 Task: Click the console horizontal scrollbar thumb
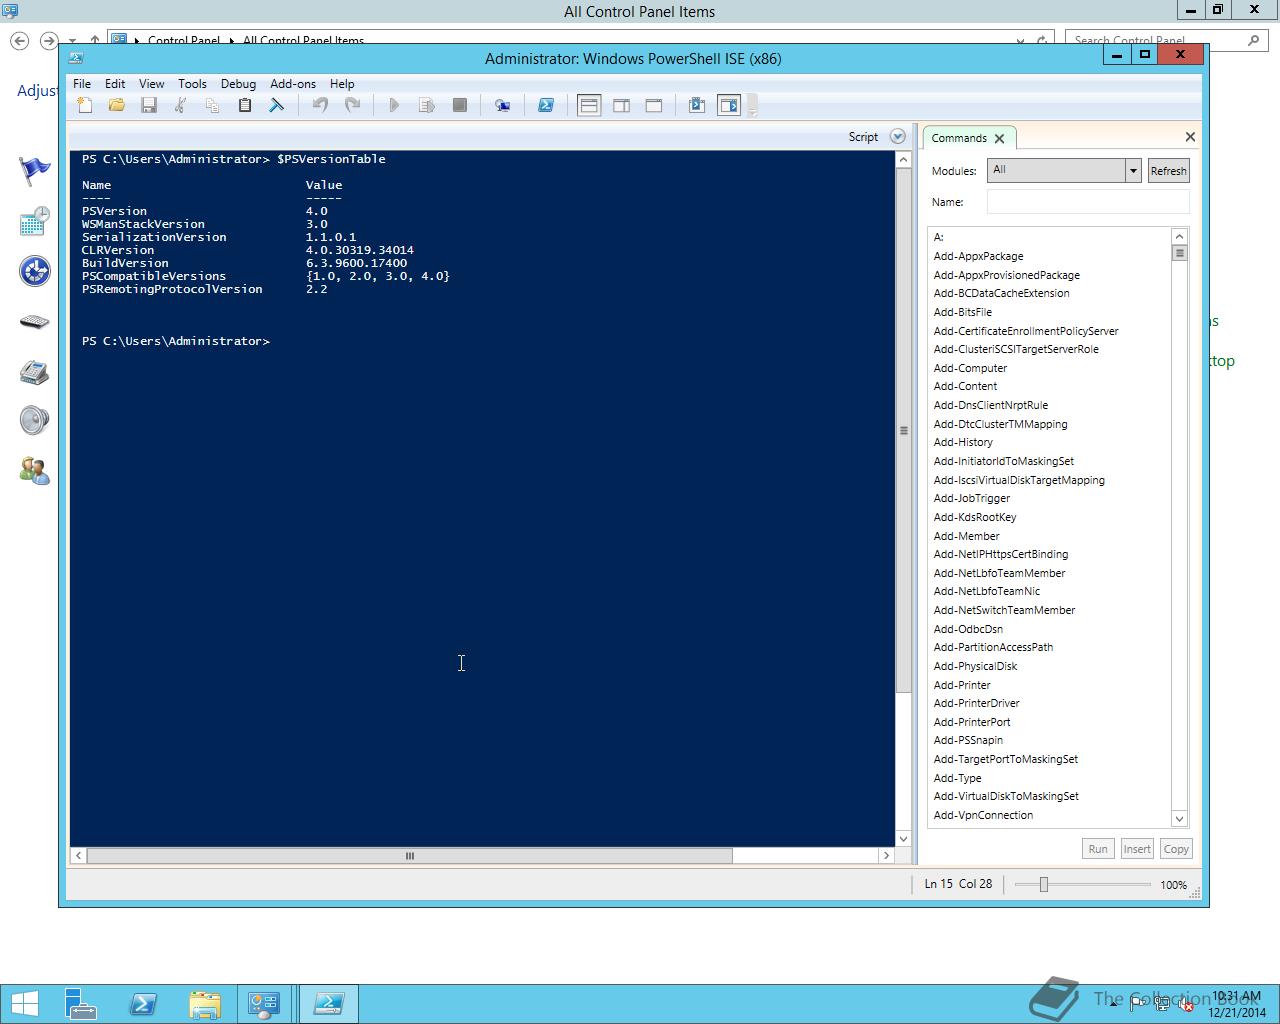click(409, 856)
